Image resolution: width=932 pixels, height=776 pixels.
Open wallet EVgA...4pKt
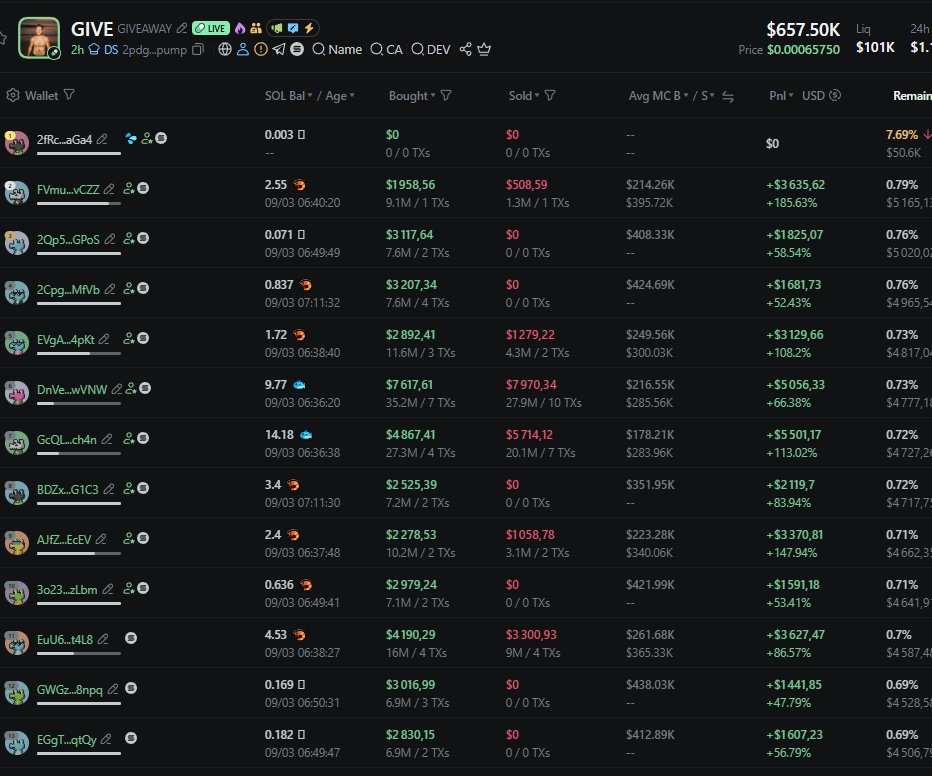tap(65, 339)
